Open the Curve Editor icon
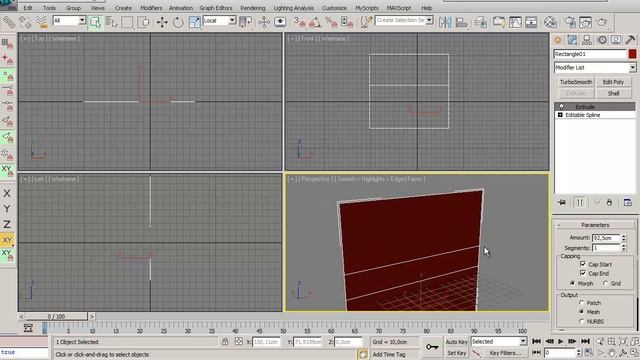The width and height of the screenshot is (640, 360). pyautogui.click(x=515, y=22)
